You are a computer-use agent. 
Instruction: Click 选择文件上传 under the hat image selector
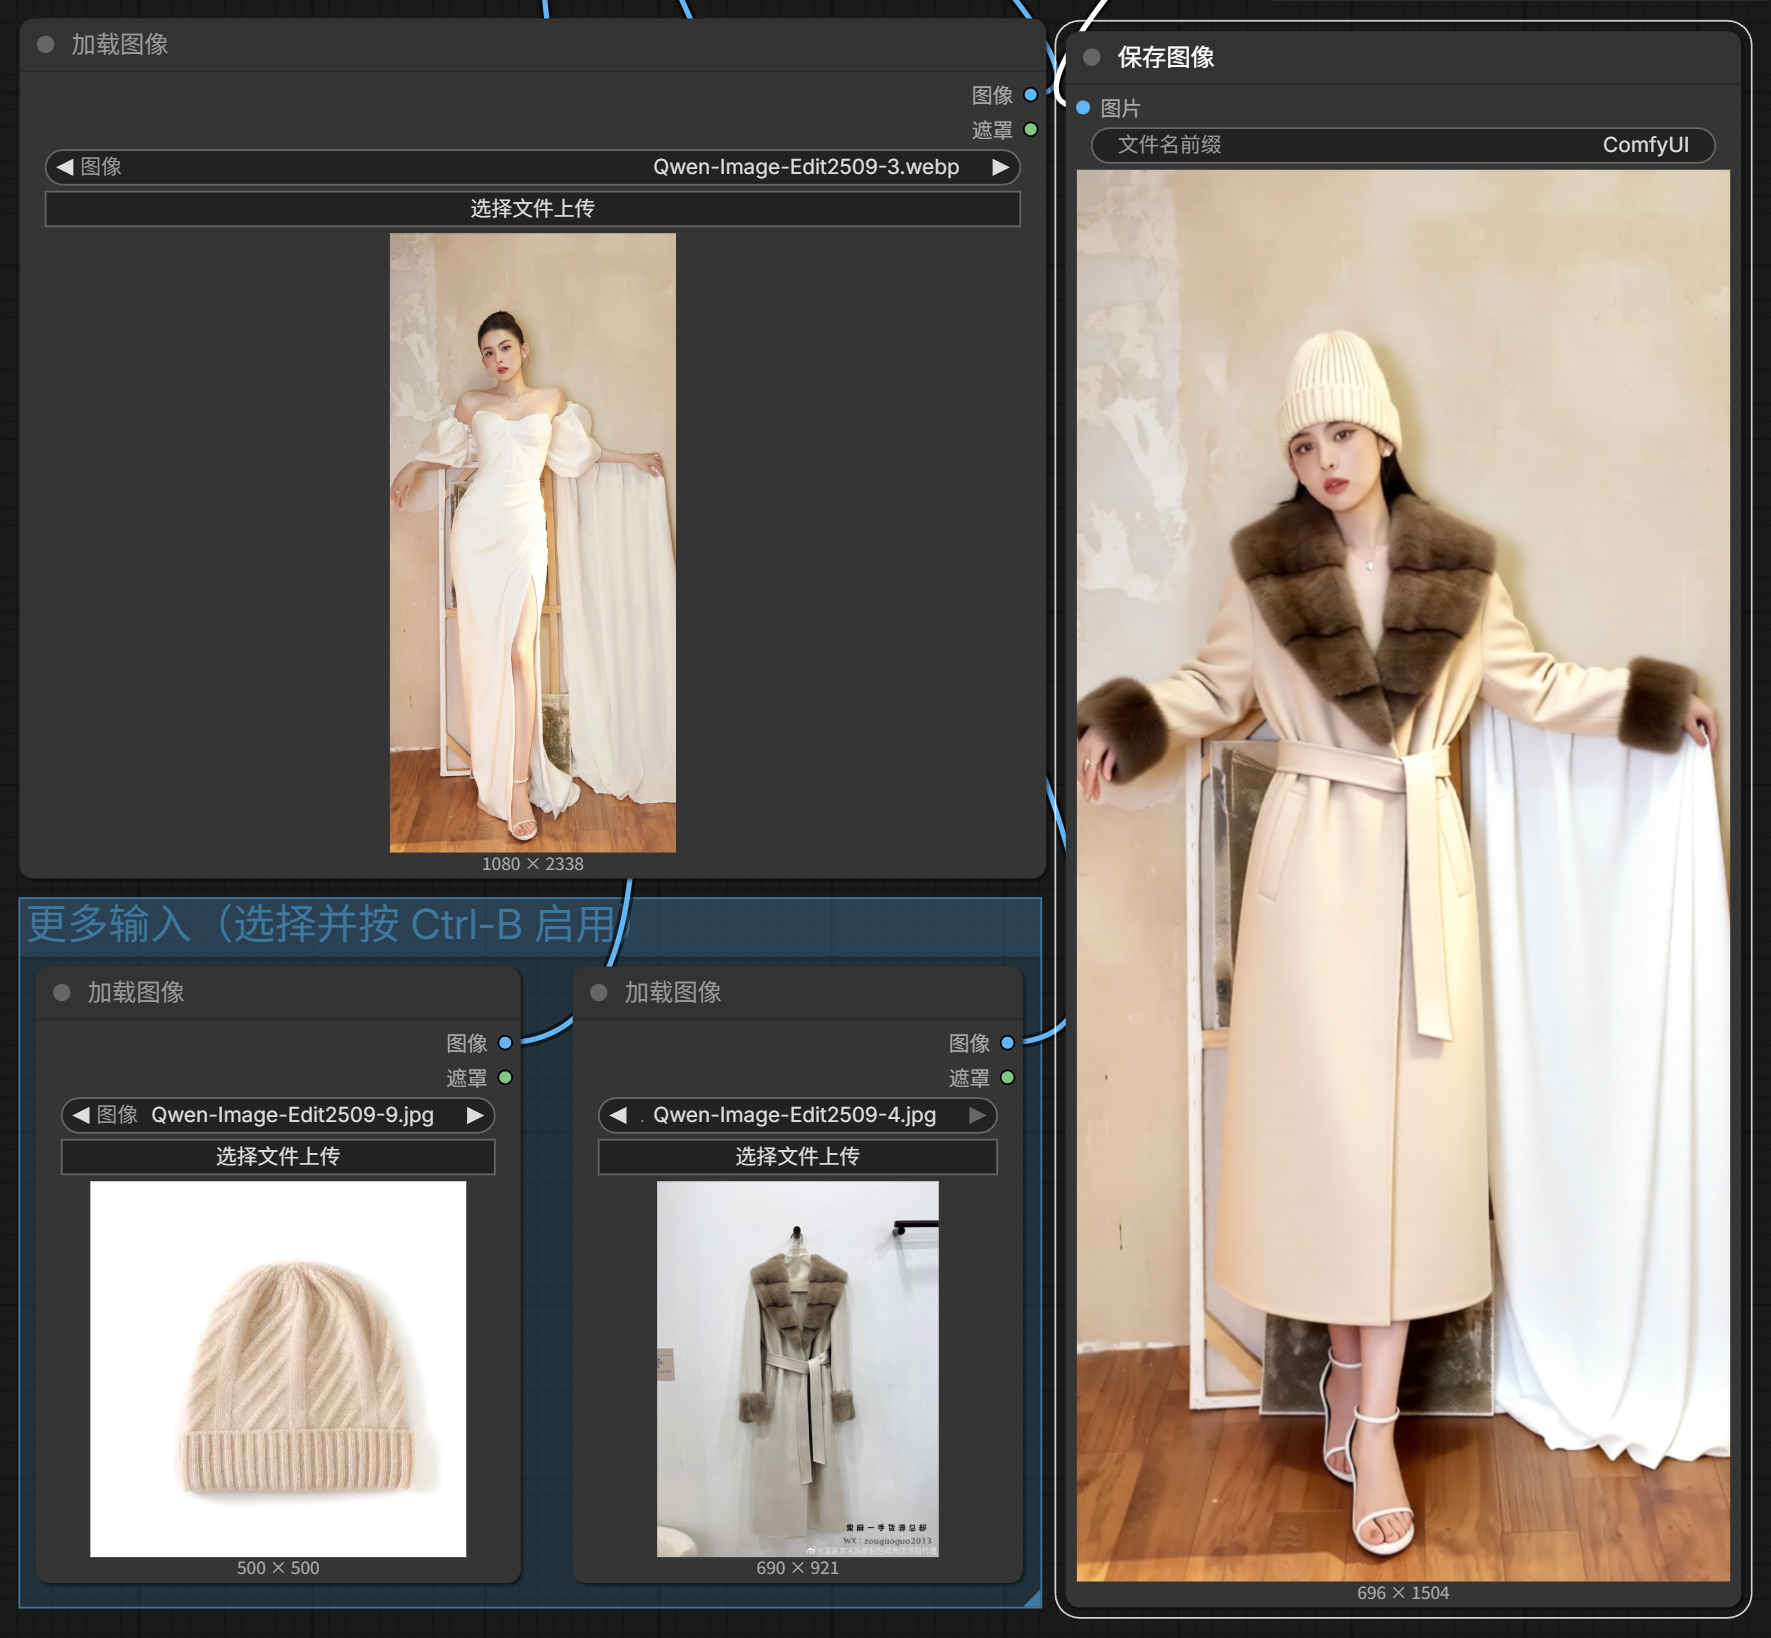tap(278, 1157)
